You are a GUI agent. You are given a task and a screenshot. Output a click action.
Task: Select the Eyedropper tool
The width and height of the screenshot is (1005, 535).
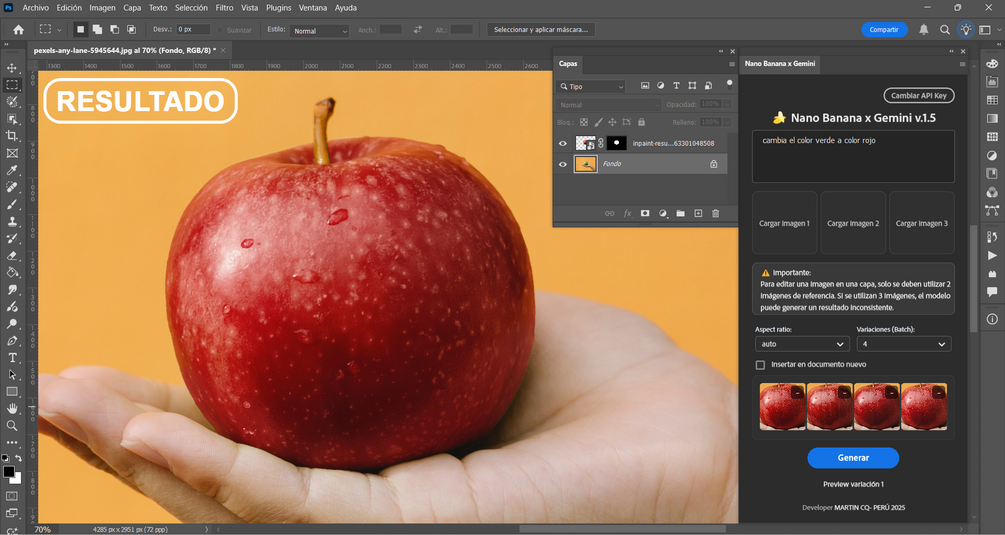tap(12, 170)
